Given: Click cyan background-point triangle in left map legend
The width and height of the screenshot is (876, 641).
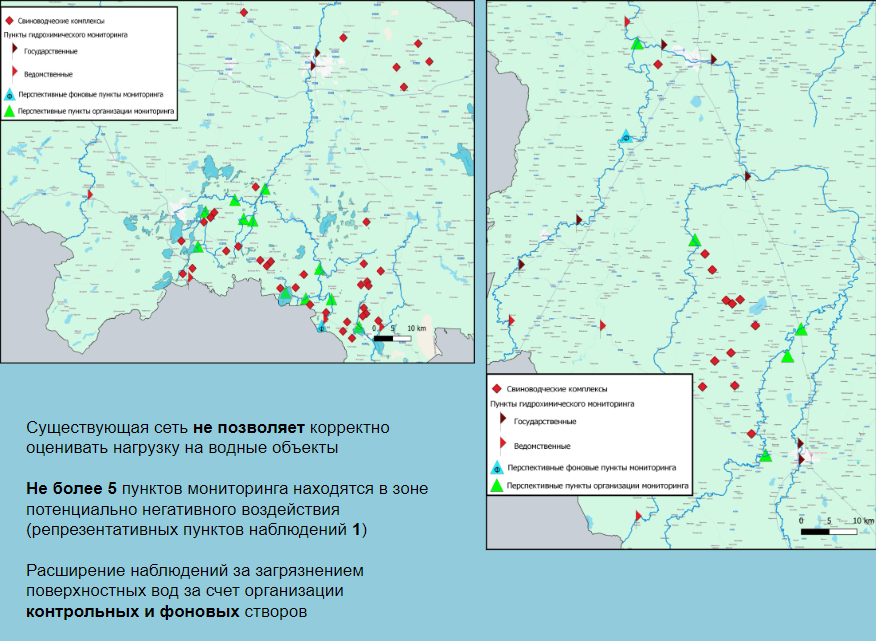Looking at the screenshot, I should point(9,94).
